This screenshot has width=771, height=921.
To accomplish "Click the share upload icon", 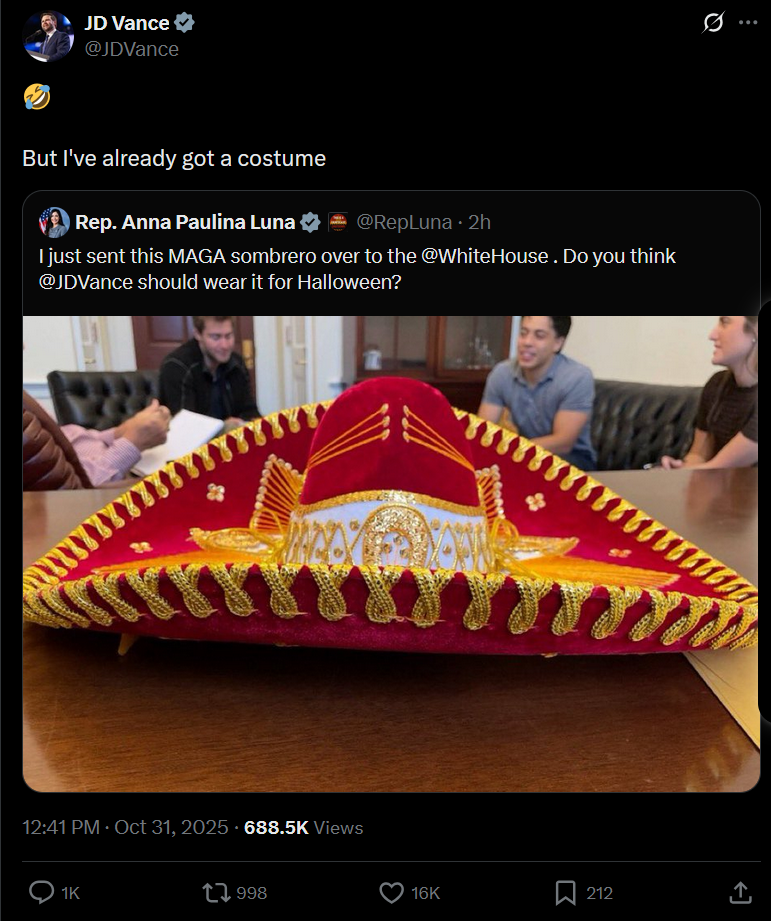I will 740,892.
